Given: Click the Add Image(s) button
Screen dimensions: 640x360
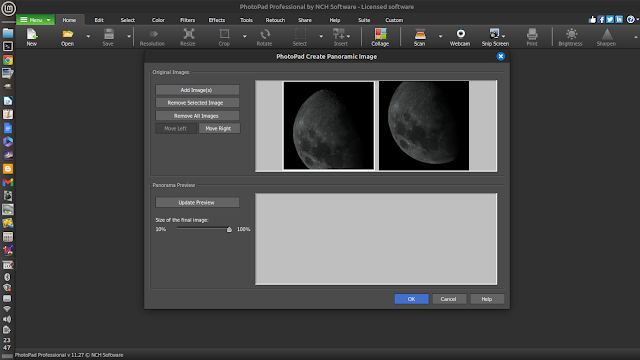Looking at the screenshot, I should point(197,90).
